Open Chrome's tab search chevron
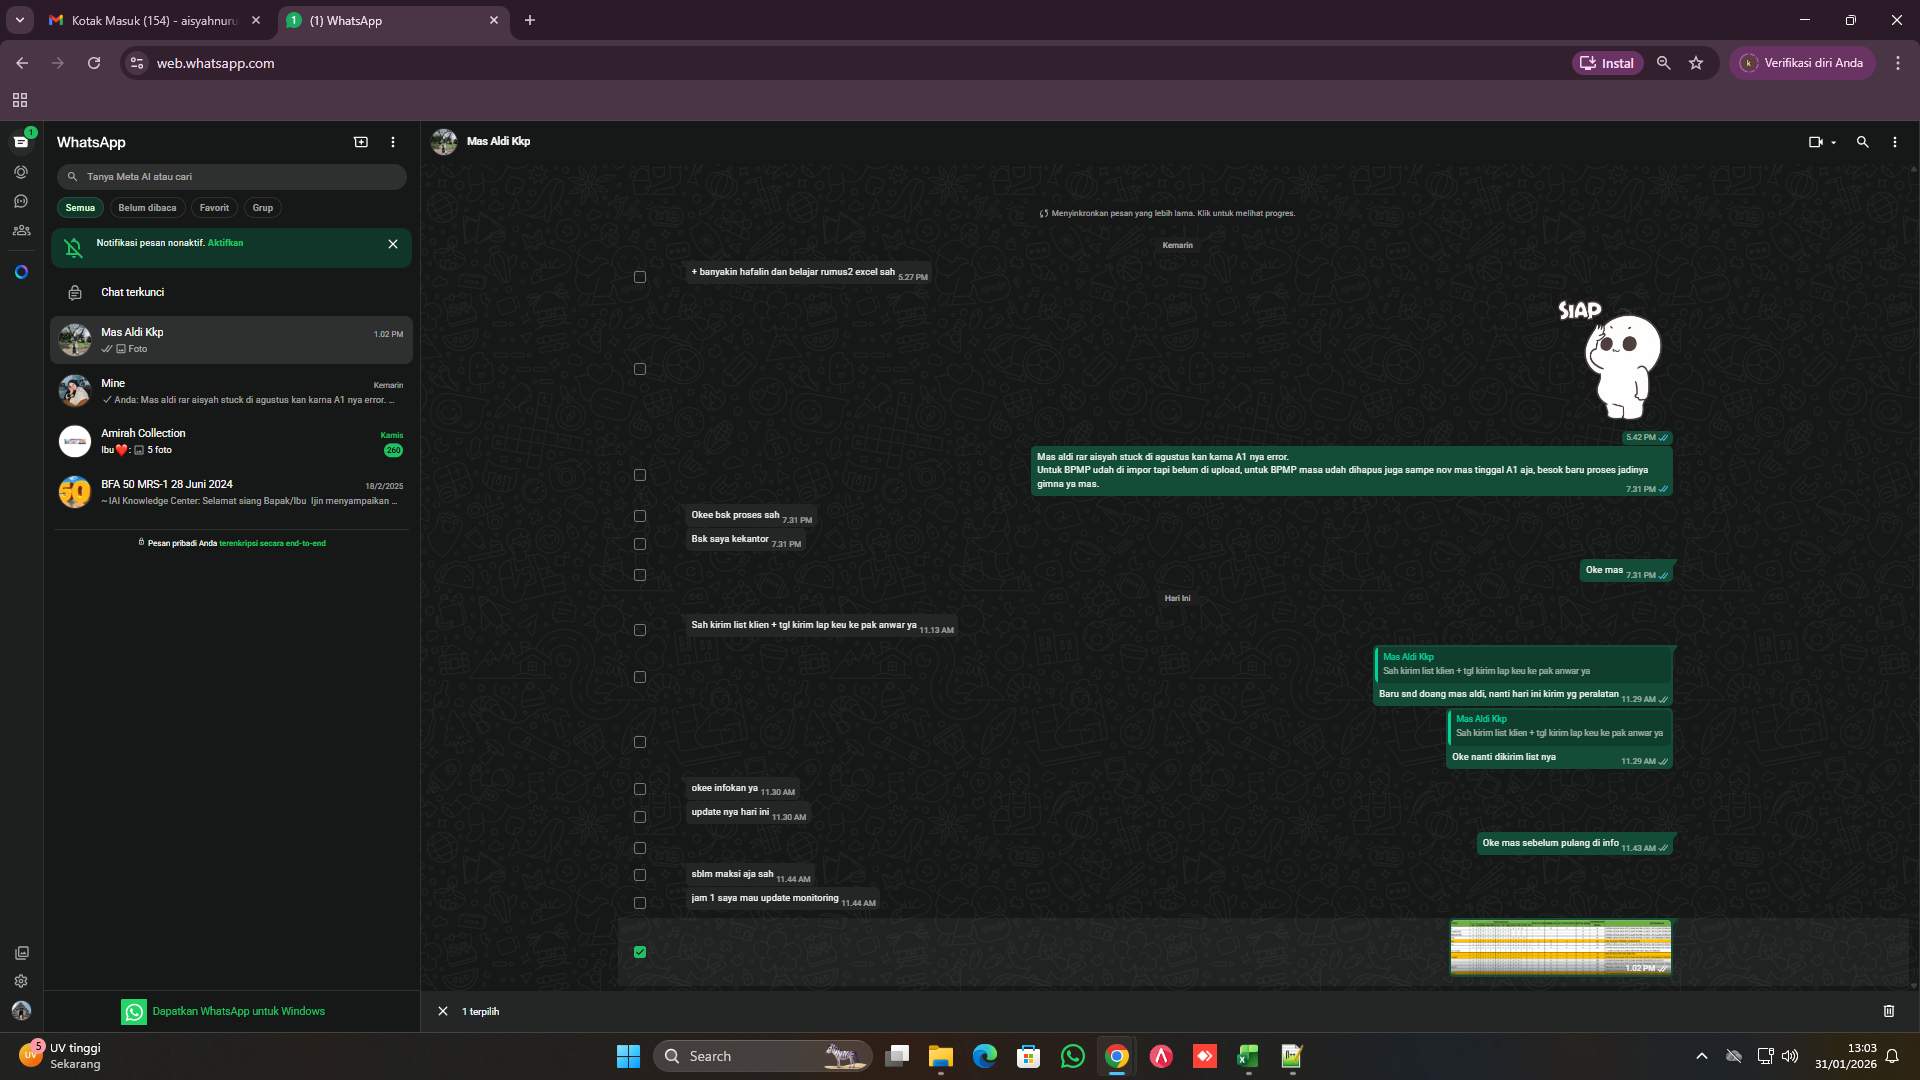Screen dimensions: 1920x1080 click(x=19, y=19)
